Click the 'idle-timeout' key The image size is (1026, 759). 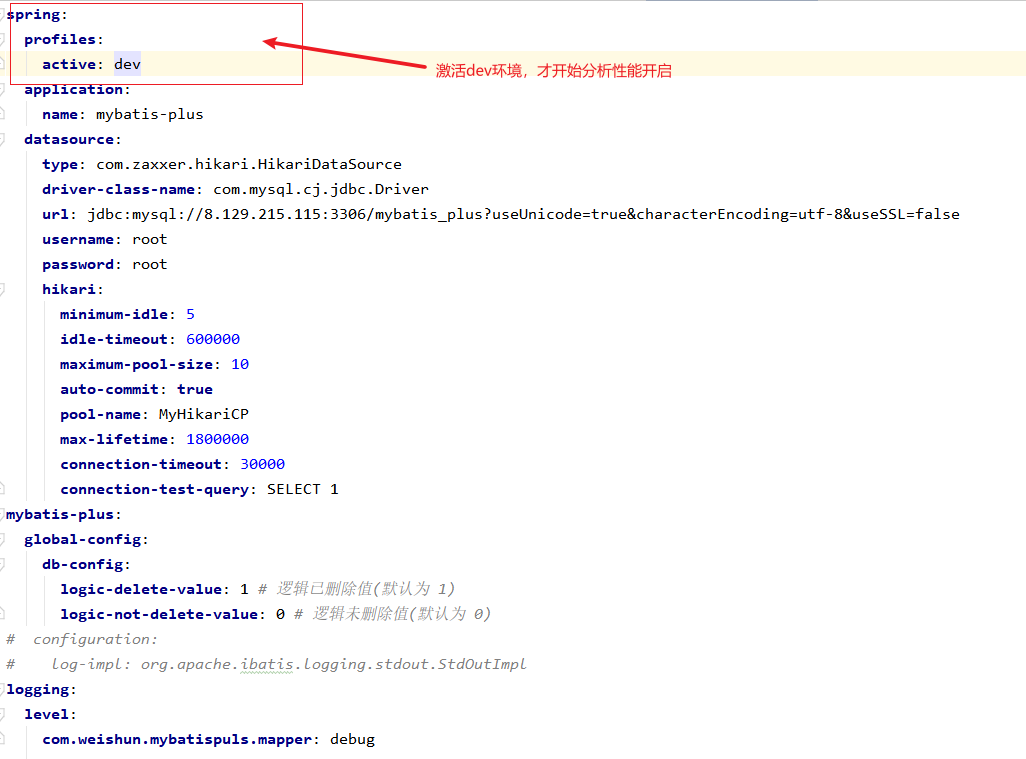pyautogui.click(x=114, y=339)
